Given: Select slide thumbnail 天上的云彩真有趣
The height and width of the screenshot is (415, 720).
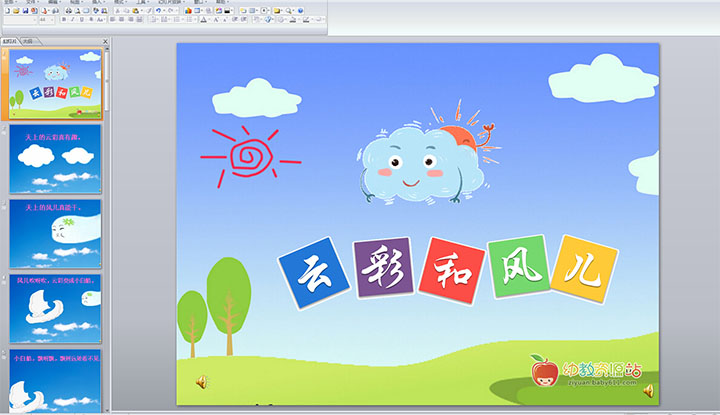Looking at the screenshot, I should (55, 159).
